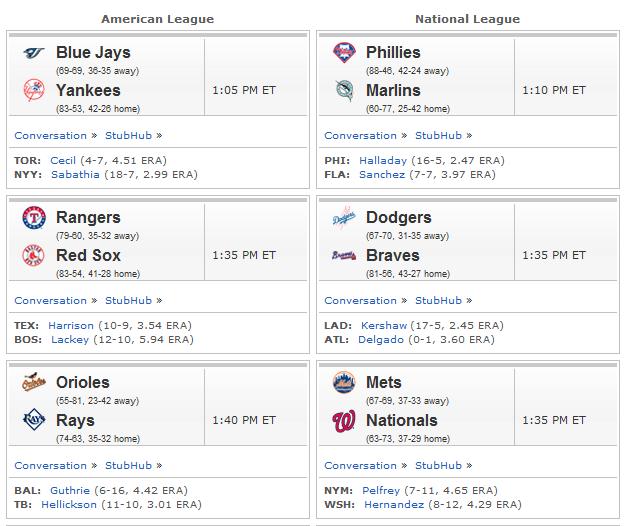
Task: Click the Dodgers team logo
Action: pos(344,218)
